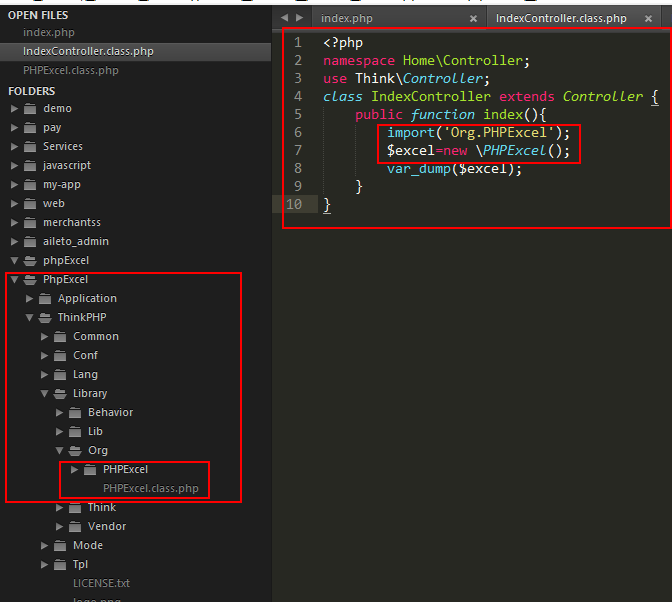Screen dimensions: 672x602
Task: Click the open ThinkPHP folder icon
Action: (45, 317)
